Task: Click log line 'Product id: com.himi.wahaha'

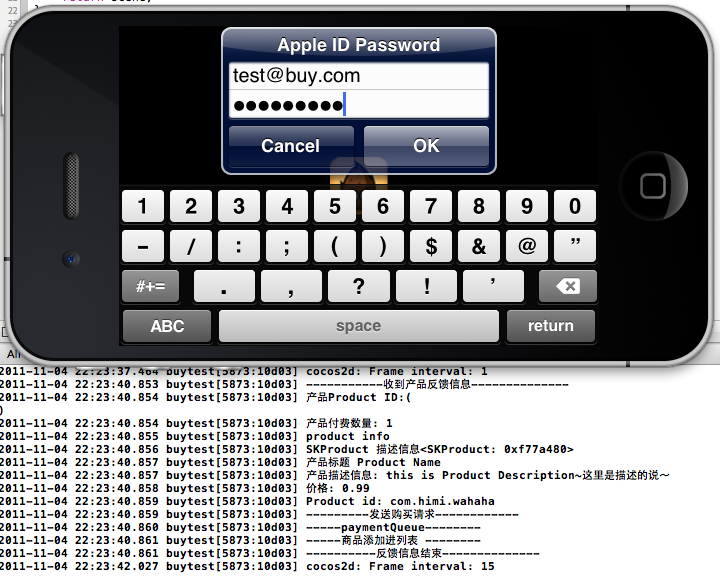Action: pyautogui.click(x=400, y=501)
